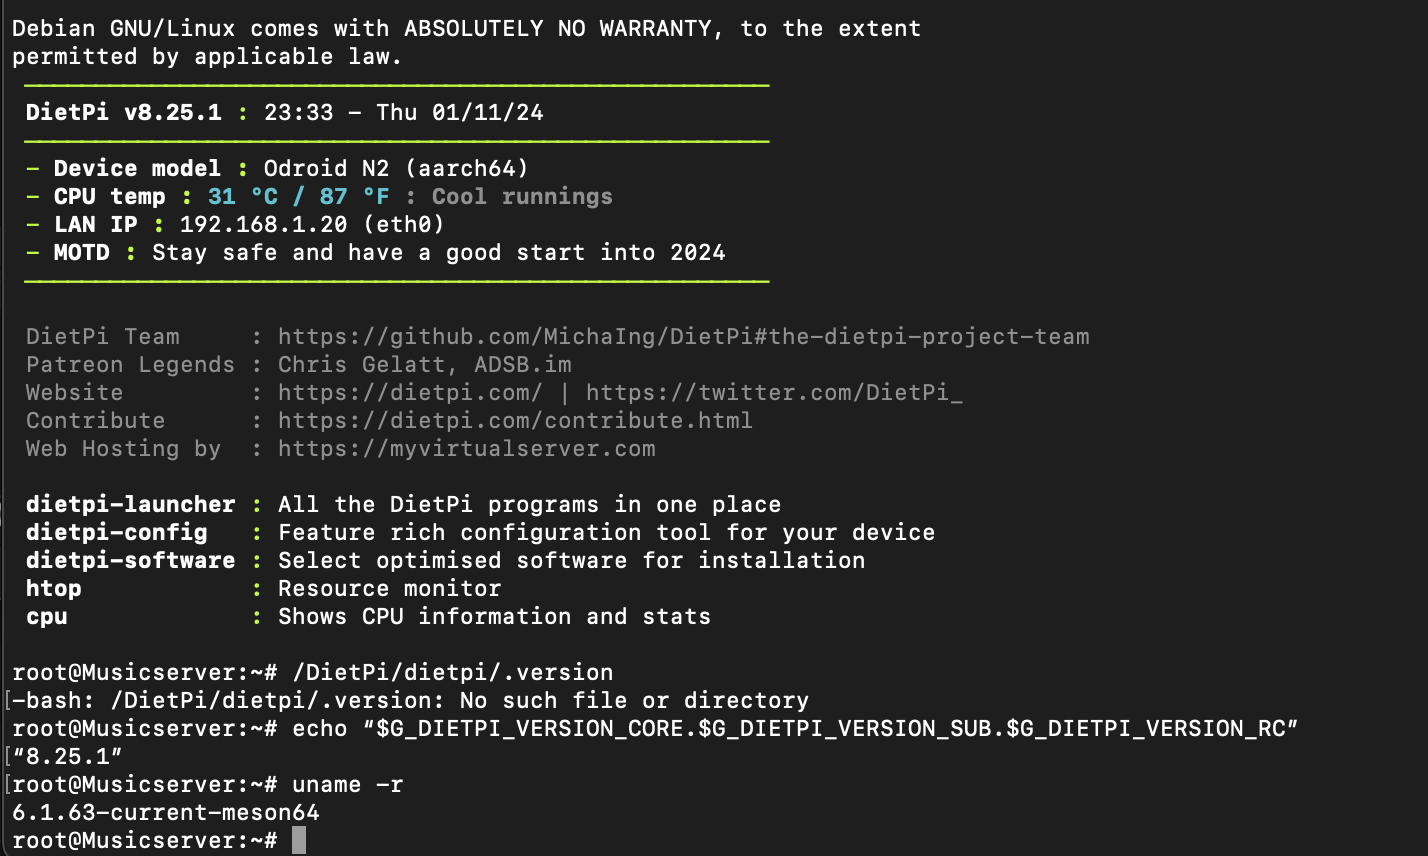Image resolution: width=1428 pixels, height=856 pixels.
Task: Click the kernel version 6.1.63-current-meson64 output
Action: pyautogui.click(x=166, y=813)
